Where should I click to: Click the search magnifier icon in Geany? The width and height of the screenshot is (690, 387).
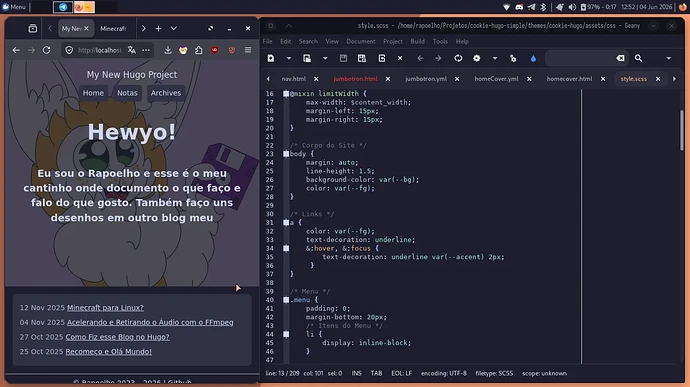pyautogui.click(x=639, y=58)
